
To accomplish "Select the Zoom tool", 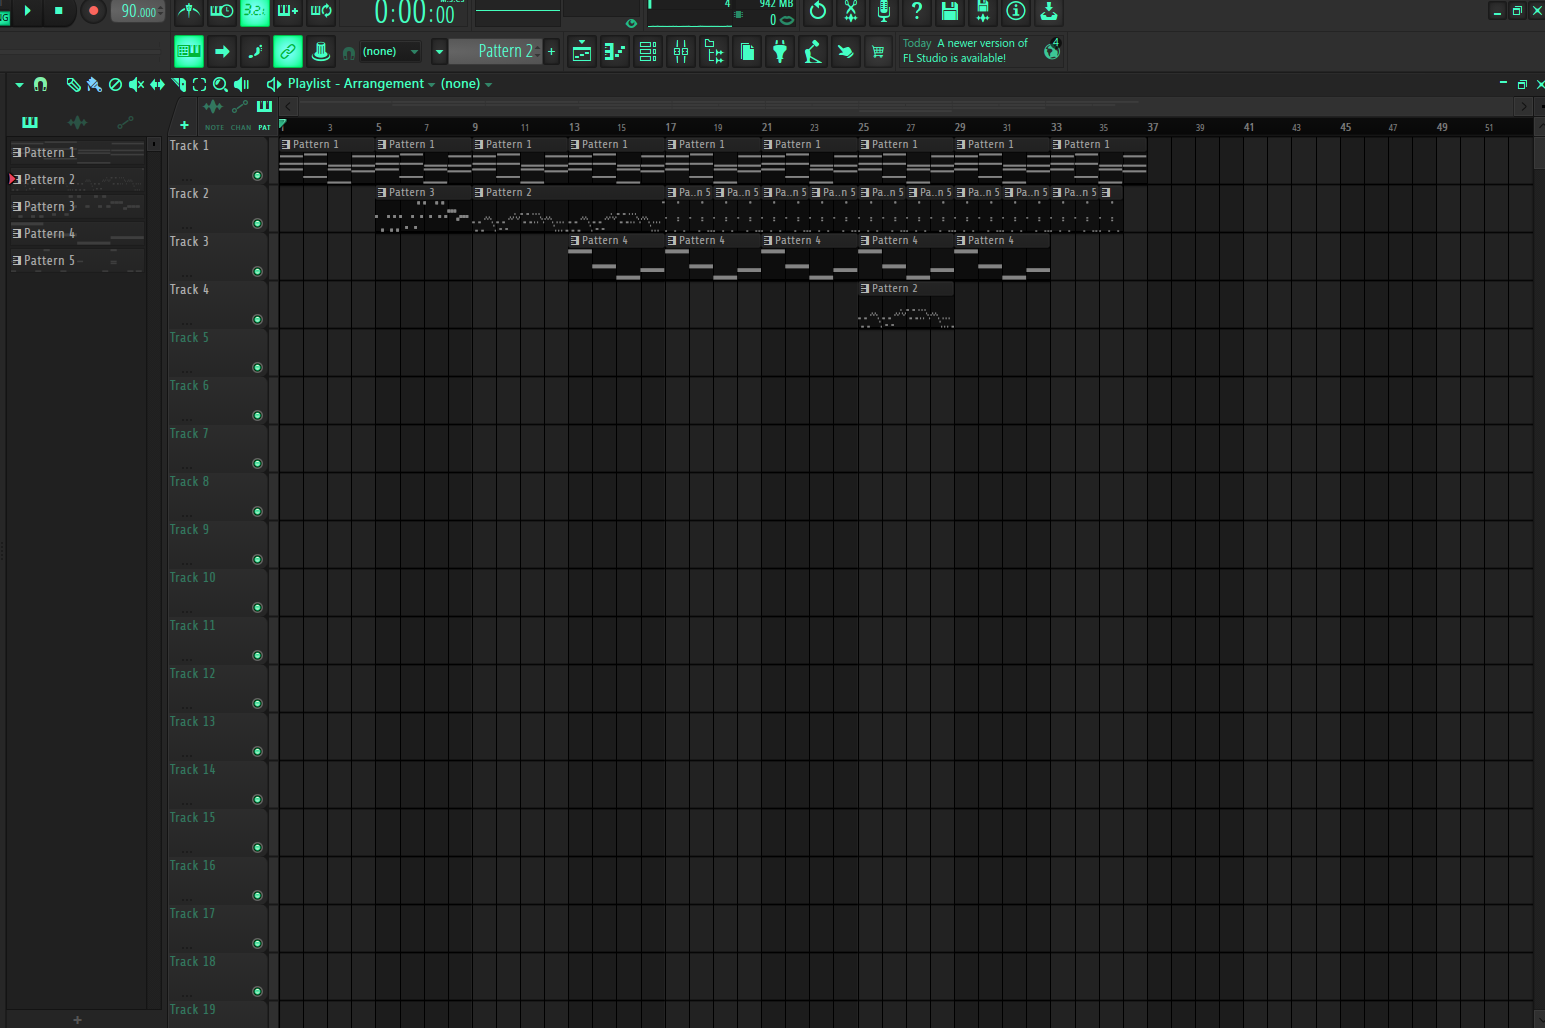I will click(x=220, y=85).
